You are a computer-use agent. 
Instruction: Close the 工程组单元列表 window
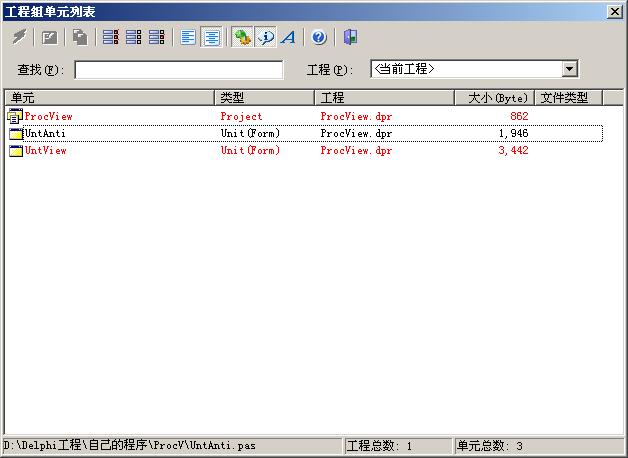point(614,11)
